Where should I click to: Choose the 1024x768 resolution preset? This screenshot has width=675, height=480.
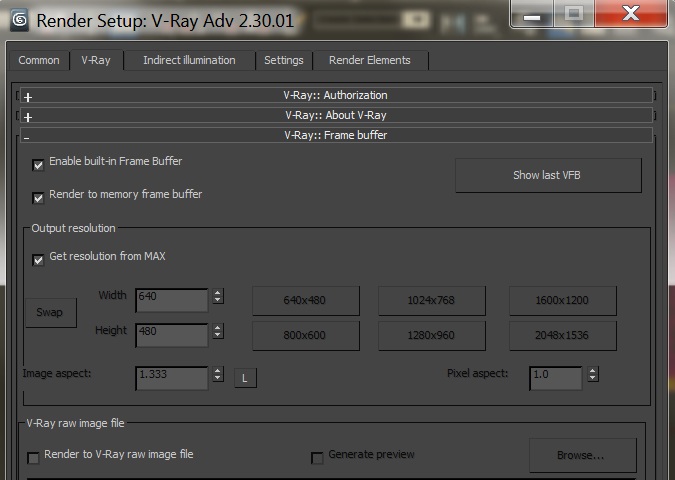click(432, 300)
